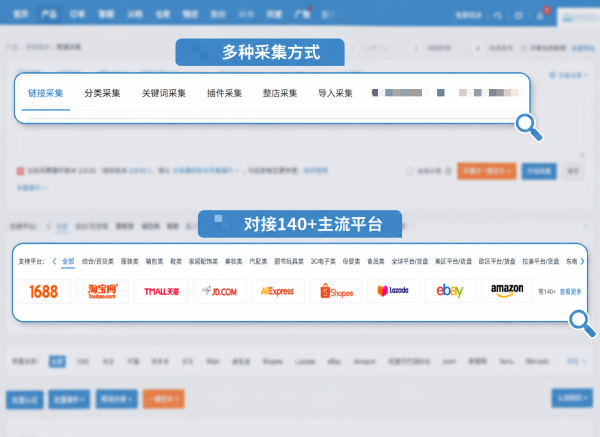Switch to 链接采集 tab
Viewport: 600px width, 437px height.
(46, 93)
